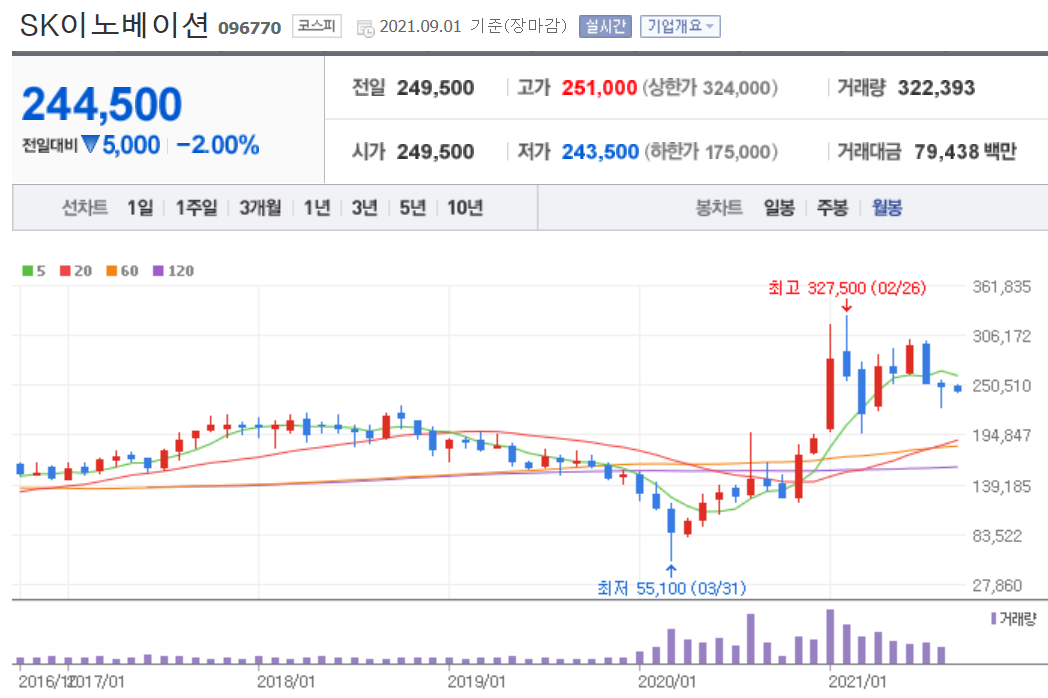This screenshot has height=698, width=1048.
Task: Click the 2019/01 axis label
Action: [x=476, y=682]
